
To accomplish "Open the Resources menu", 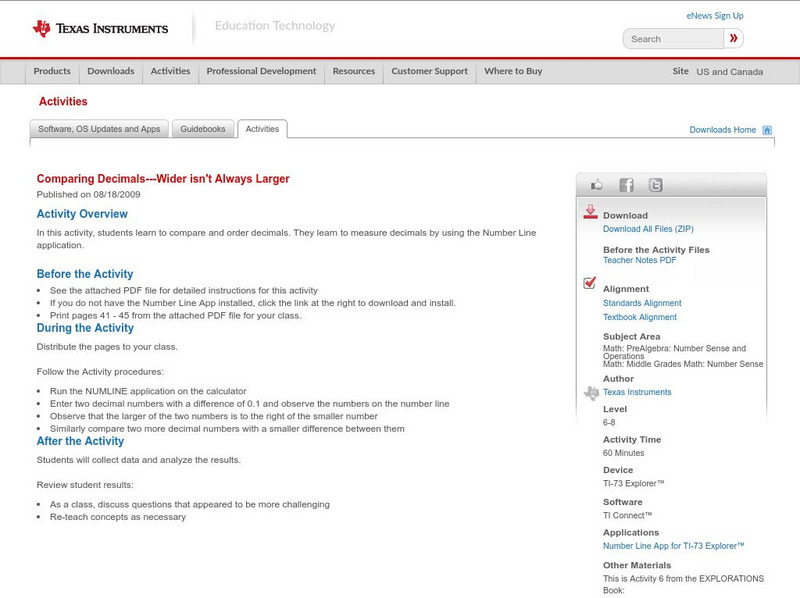I will click(x=354, y=71).
